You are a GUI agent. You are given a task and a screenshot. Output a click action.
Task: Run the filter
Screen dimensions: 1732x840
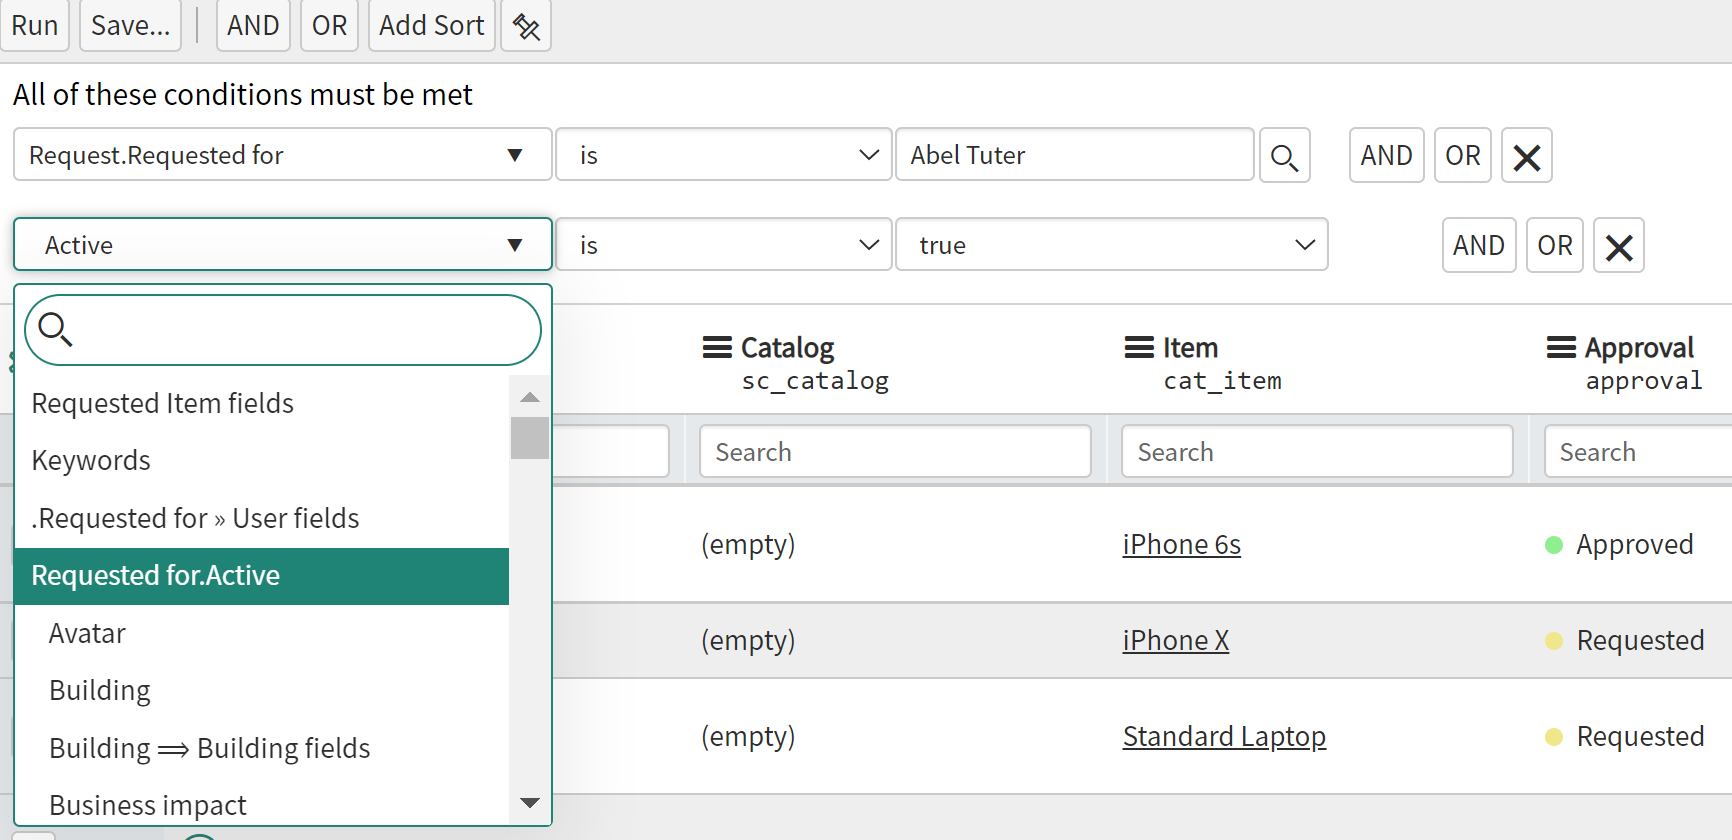[35, 25]
